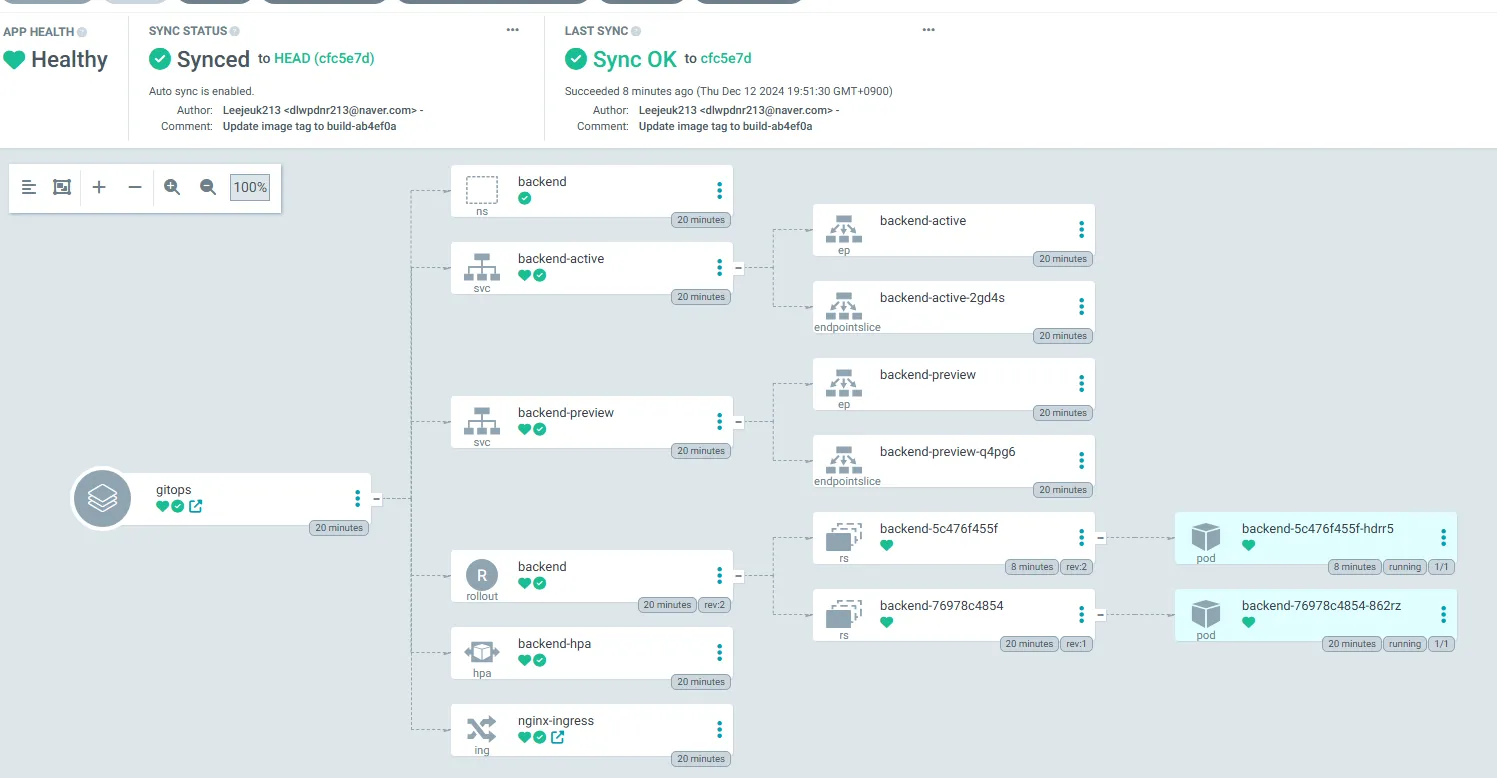Select the gitops node label
This screenshot has width=1497, height=778.
173,490
